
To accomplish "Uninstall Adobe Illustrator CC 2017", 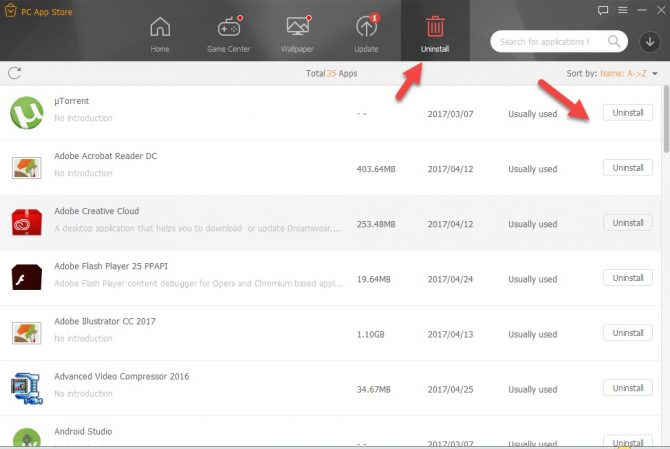I will point(628,333).
